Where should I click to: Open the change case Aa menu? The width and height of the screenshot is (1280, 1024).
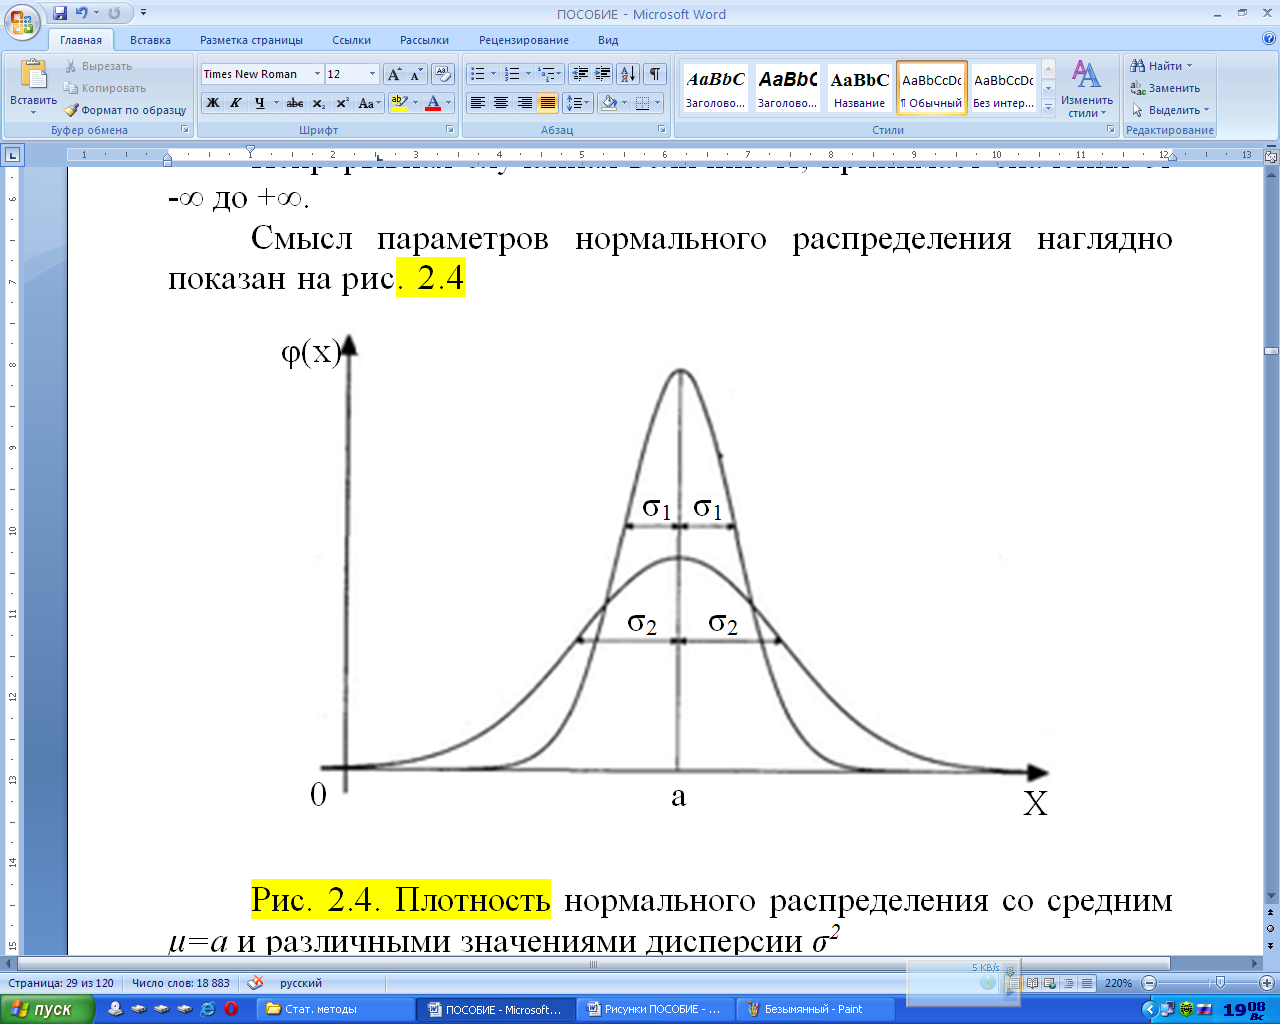point(369,102)
